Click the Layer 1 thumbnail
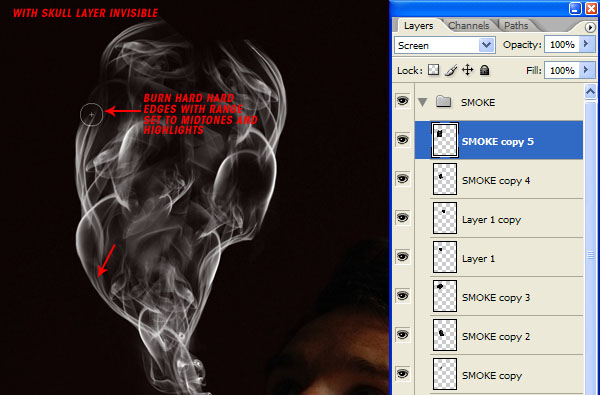The width and height of the screenshot is (600, 395). click(x=445, y=257)
